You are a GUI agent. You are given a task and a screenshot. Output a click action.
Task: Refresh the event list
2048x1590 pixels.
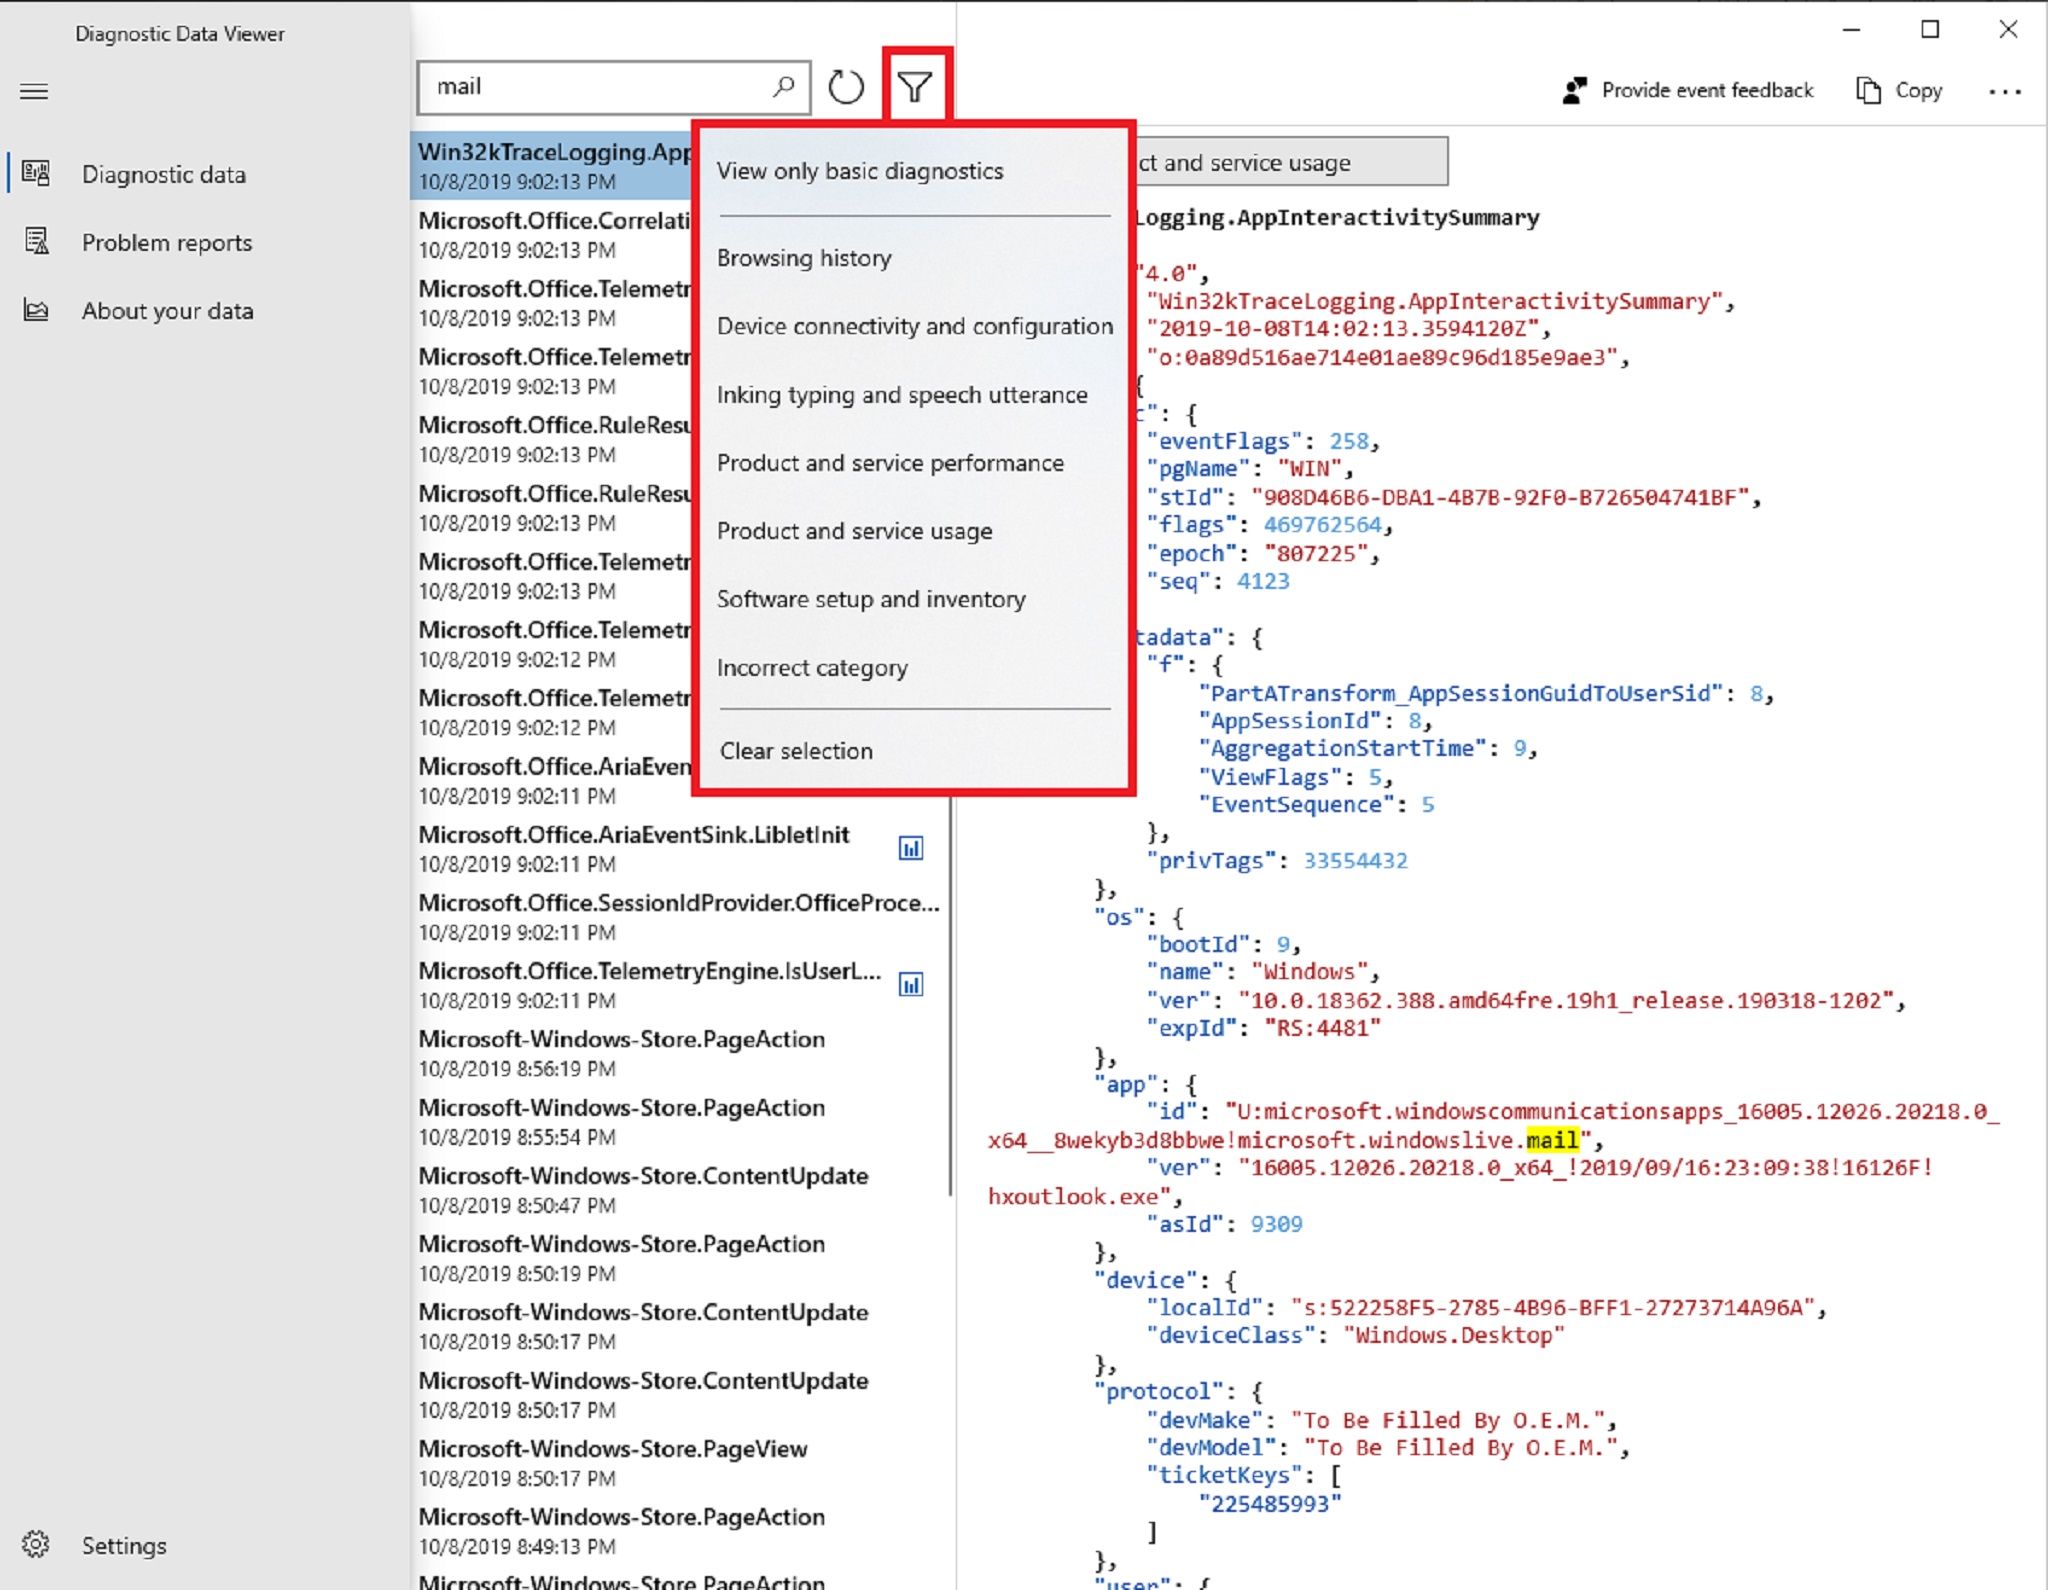(846, 87)
